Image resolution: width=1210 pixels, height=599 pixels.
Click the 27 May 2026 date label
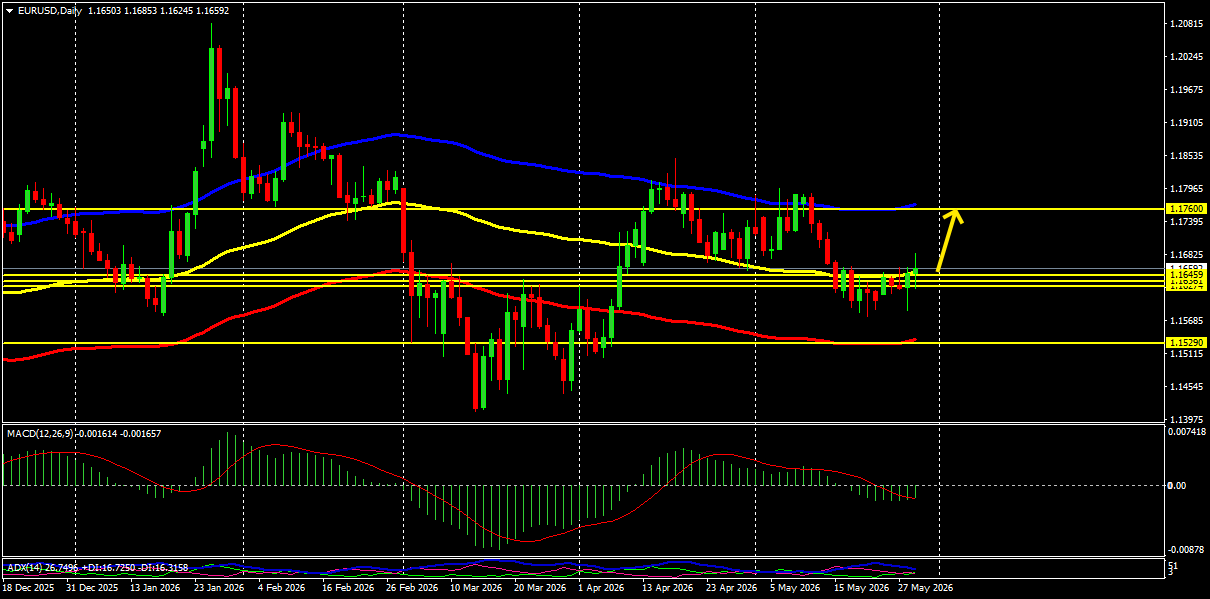(927, 589)
